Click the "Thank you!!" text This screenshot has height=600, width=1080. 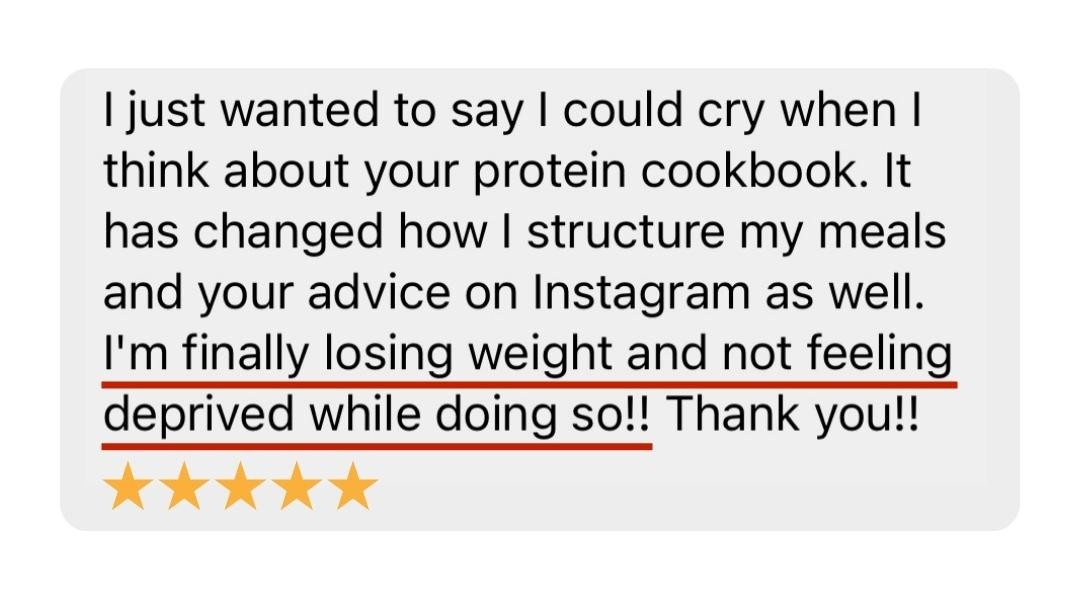click(x=792, y=415)
